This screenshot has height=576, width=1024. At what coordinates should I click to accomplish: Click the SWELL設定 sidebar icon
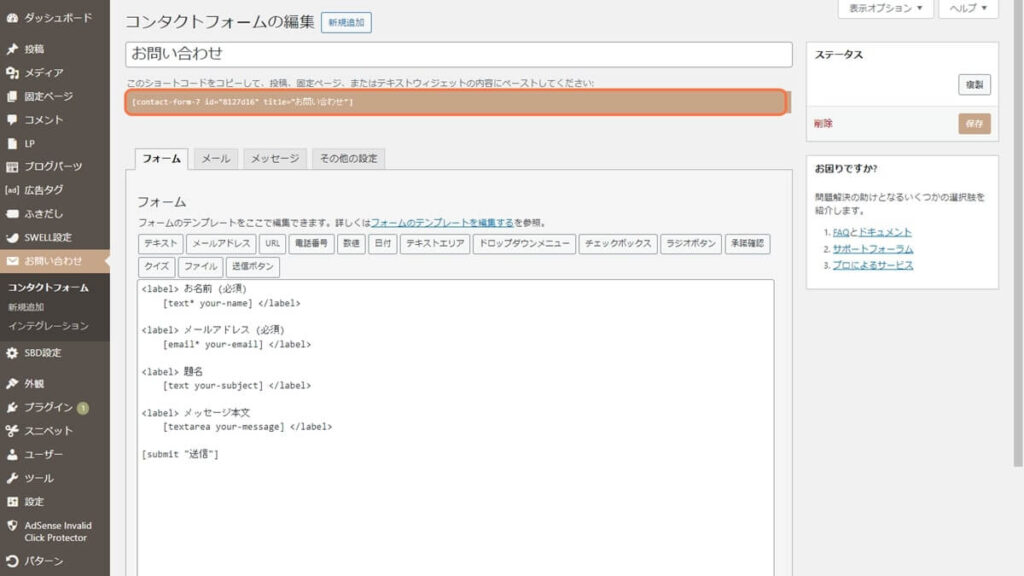tap(12, 238)
